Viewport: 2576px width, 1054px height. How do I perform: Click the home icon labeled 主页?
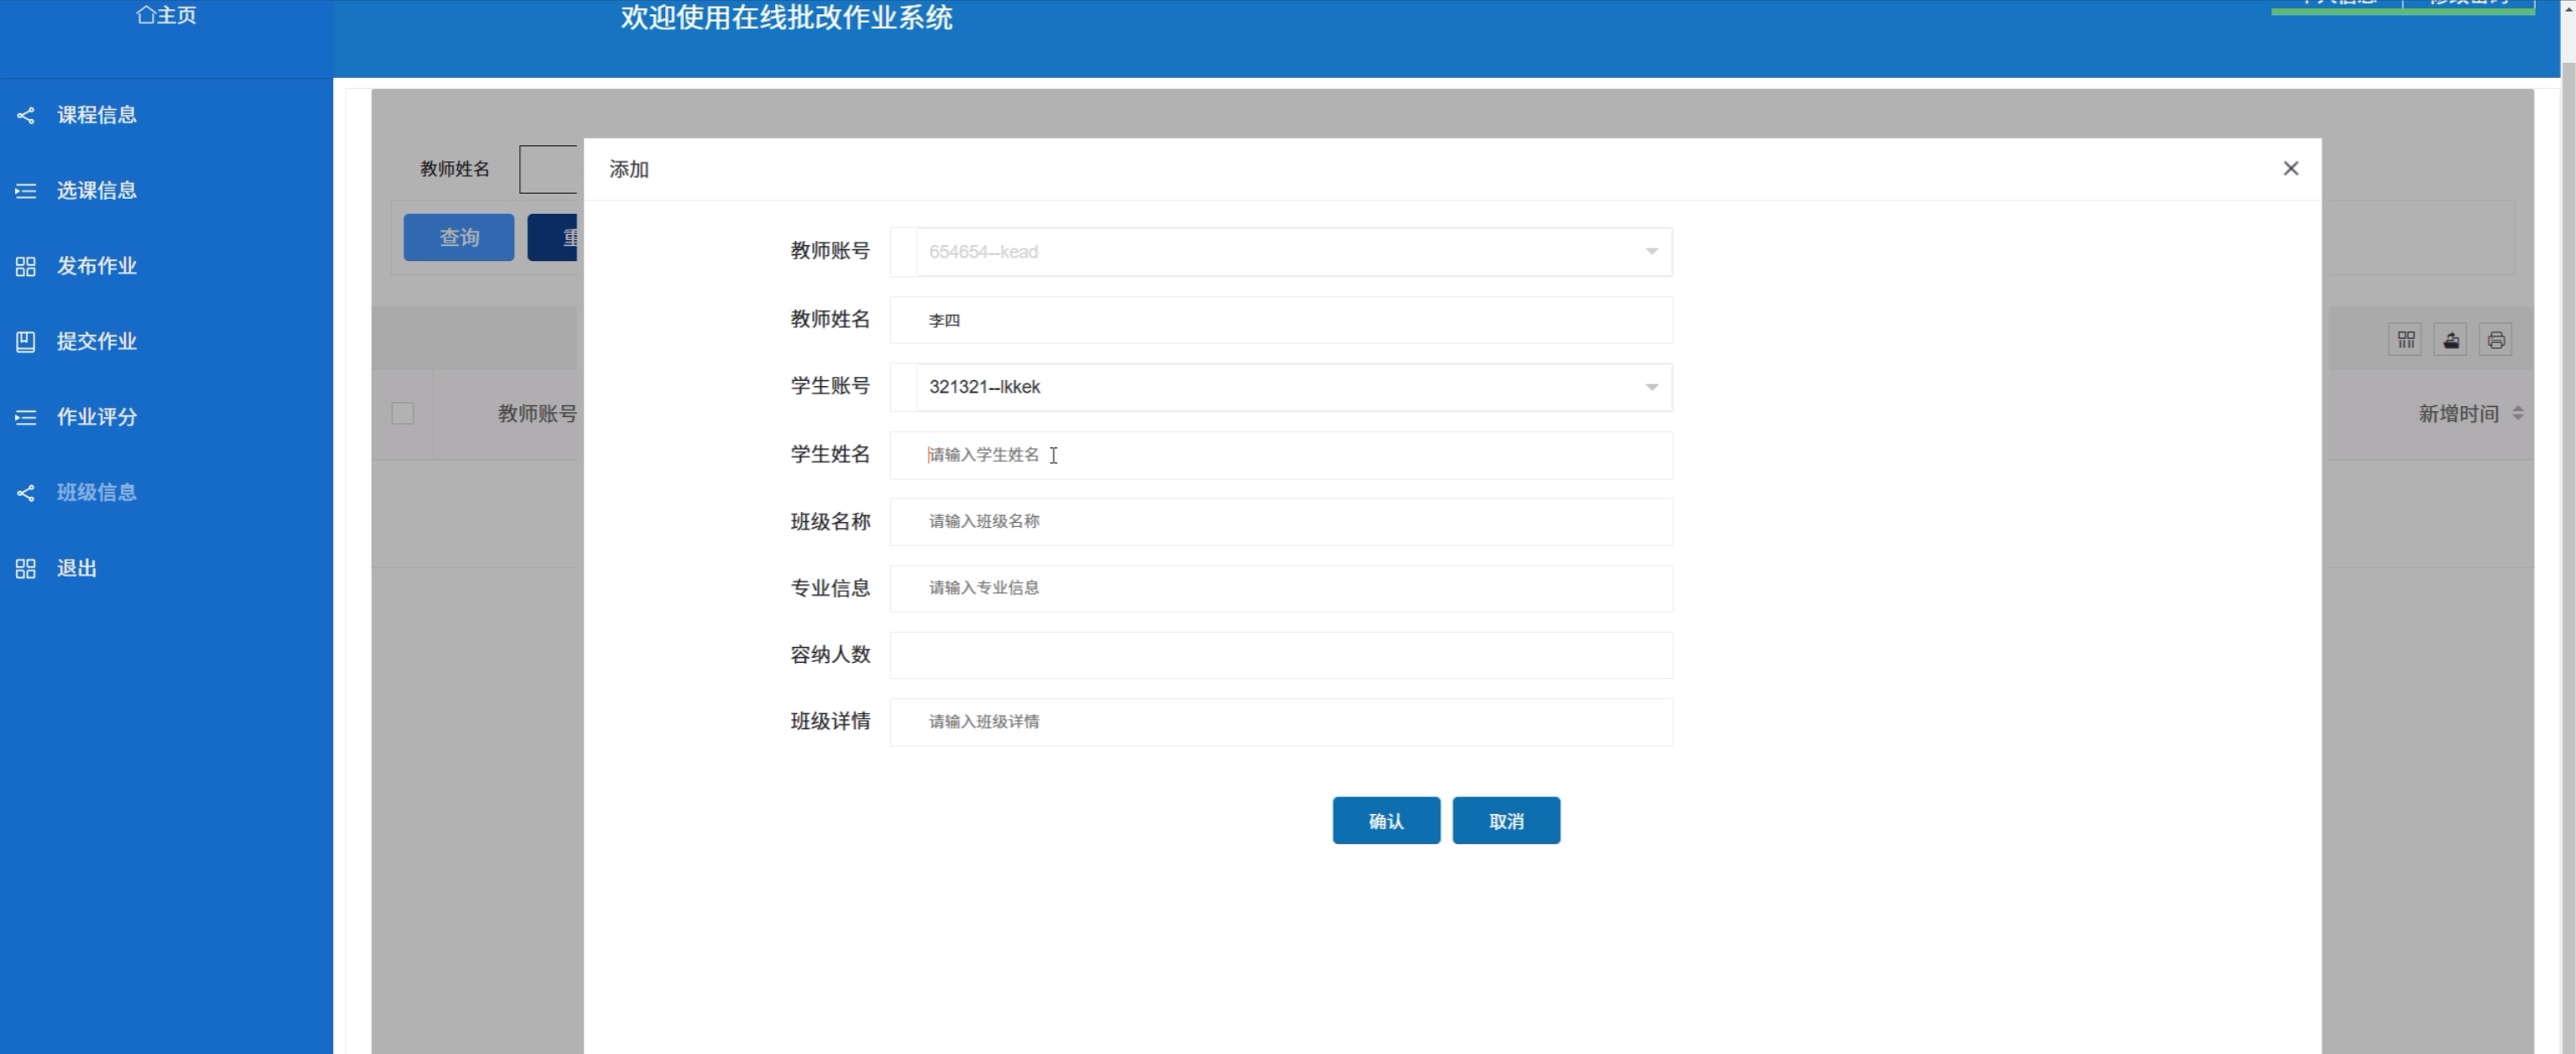point(146,15)
